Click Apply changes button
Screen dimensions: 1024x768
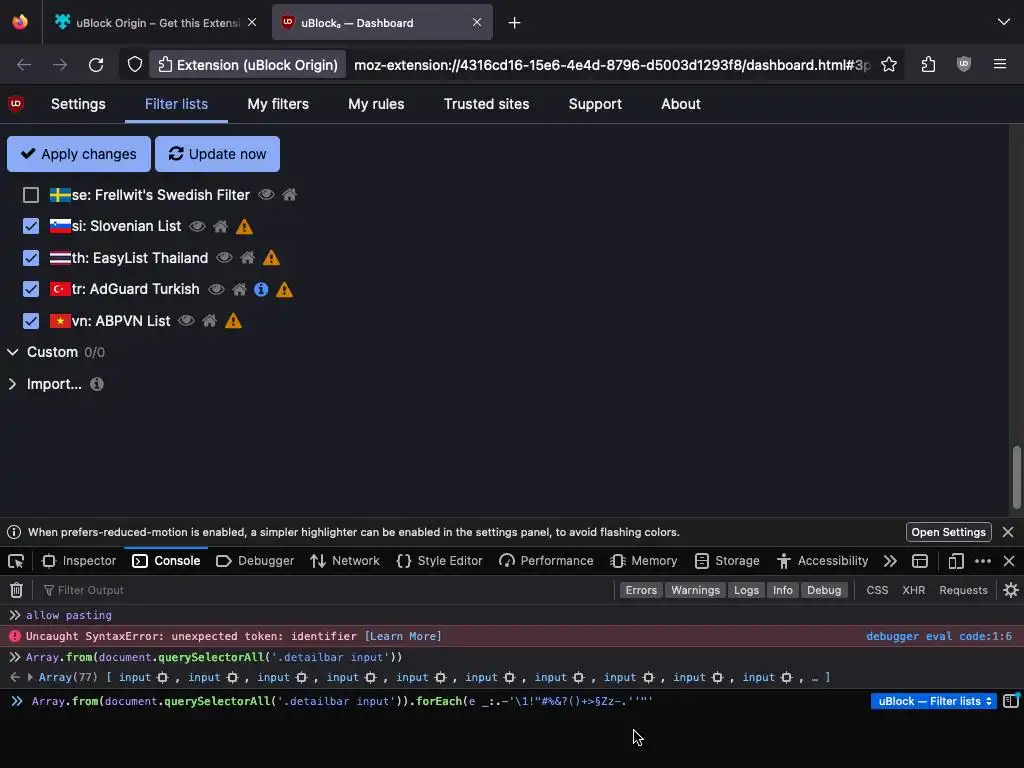[78, 154]
